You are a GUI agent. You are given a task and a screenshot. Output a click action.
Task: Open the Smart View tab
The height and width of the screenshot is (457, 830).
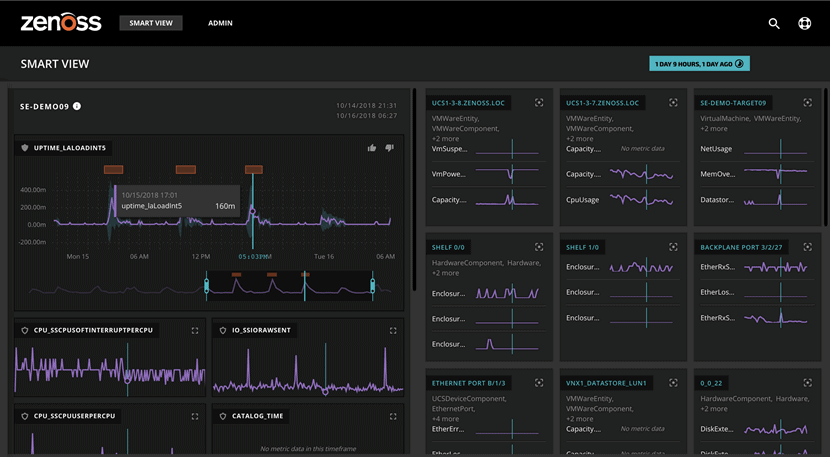click(151, 23)
